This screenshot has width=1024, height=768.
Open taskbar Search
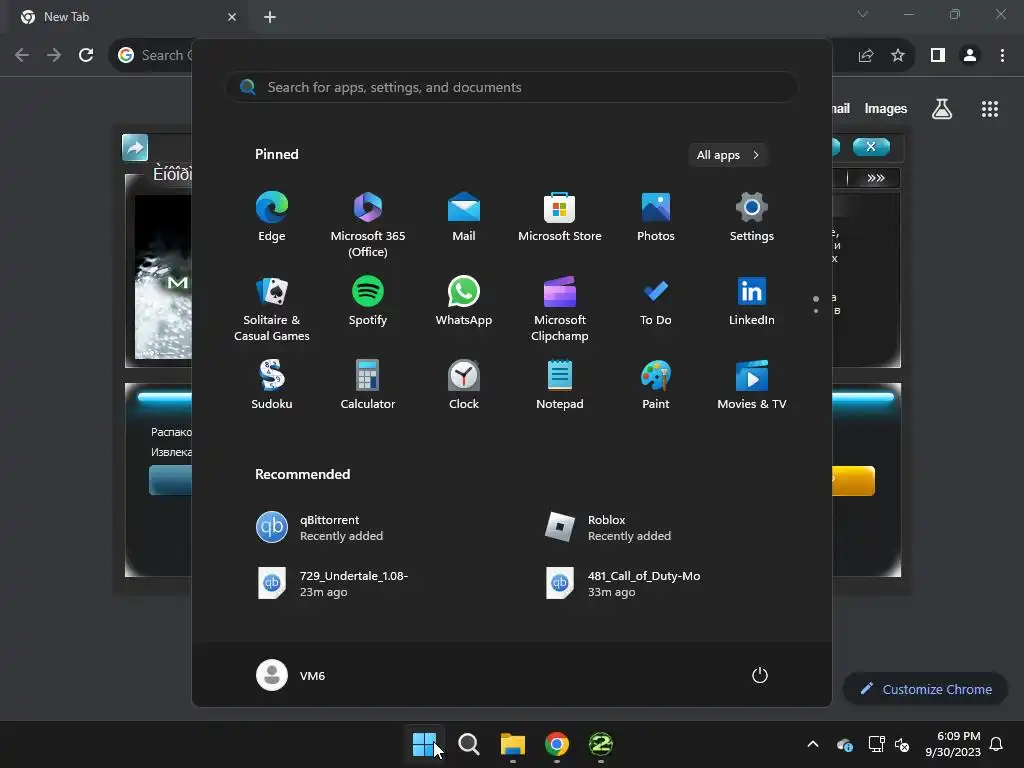468,744
